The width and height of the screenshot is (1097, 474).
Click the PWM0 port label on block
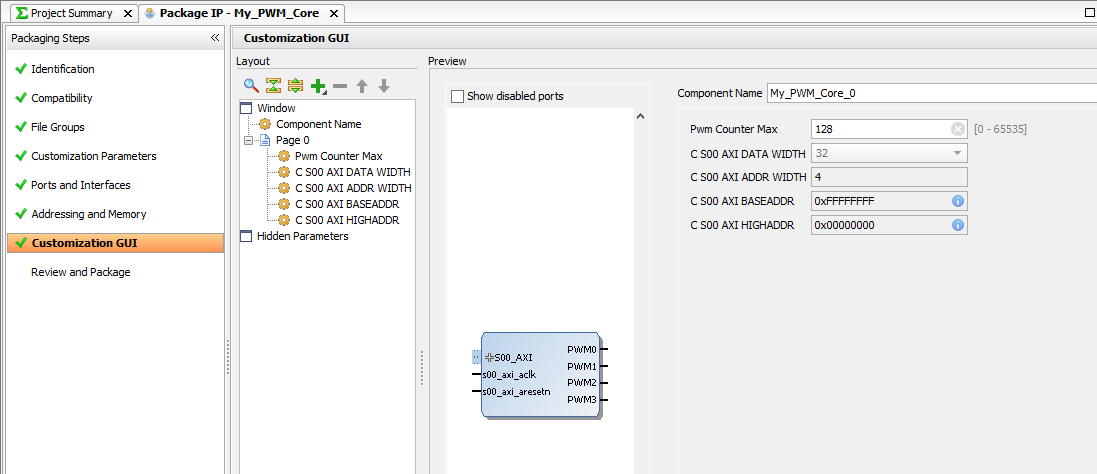tap(581, 349)
